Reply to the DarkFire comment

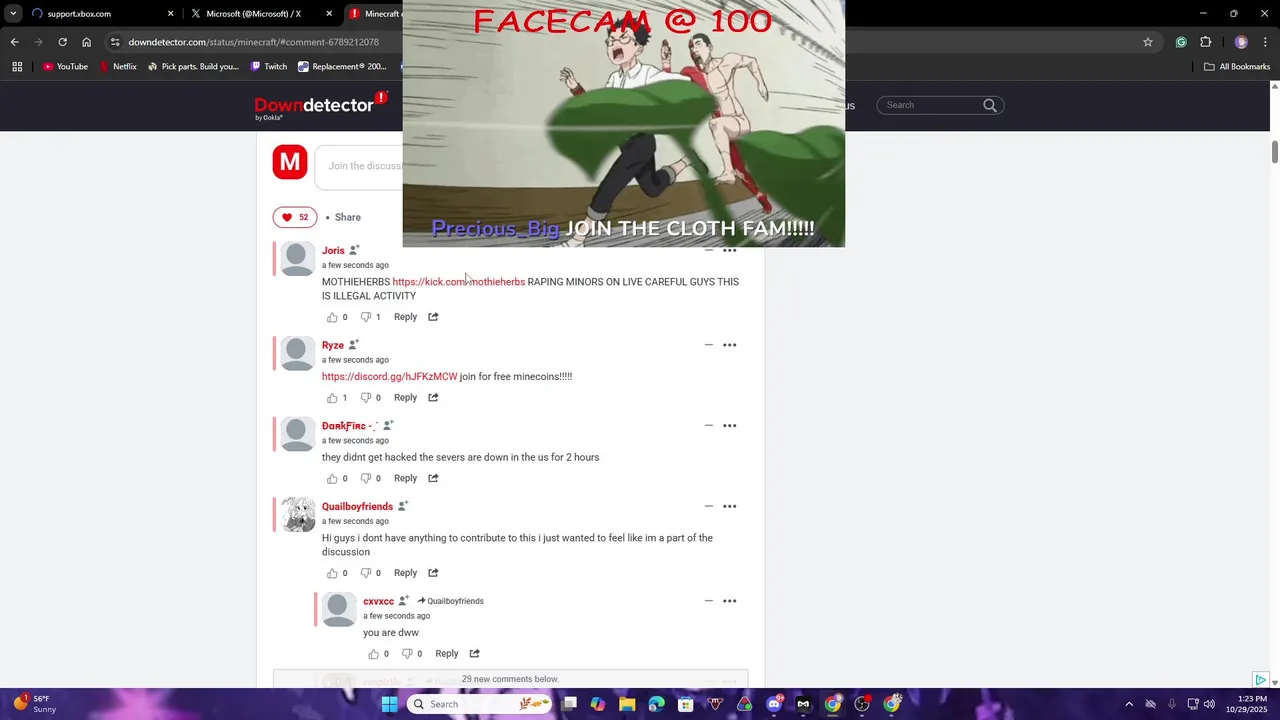(x=405, y=478)
